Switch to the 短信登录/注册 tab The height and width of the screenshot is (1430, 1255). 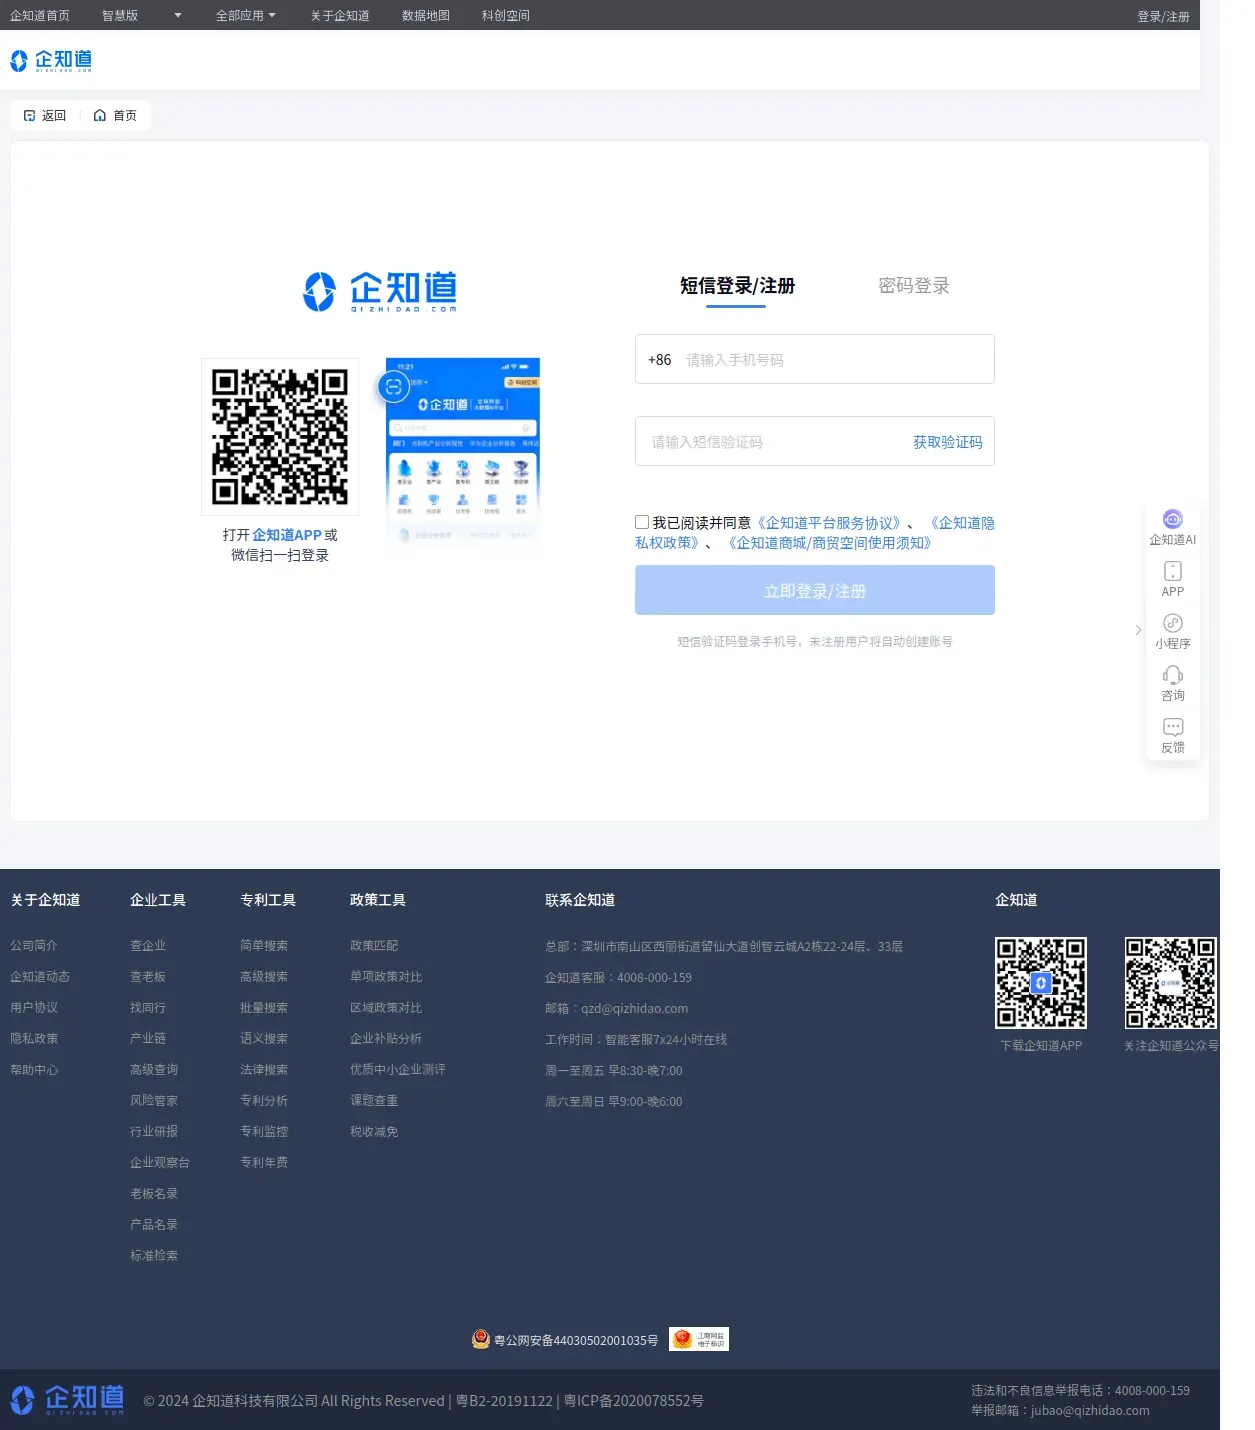(x=737, y=286)
